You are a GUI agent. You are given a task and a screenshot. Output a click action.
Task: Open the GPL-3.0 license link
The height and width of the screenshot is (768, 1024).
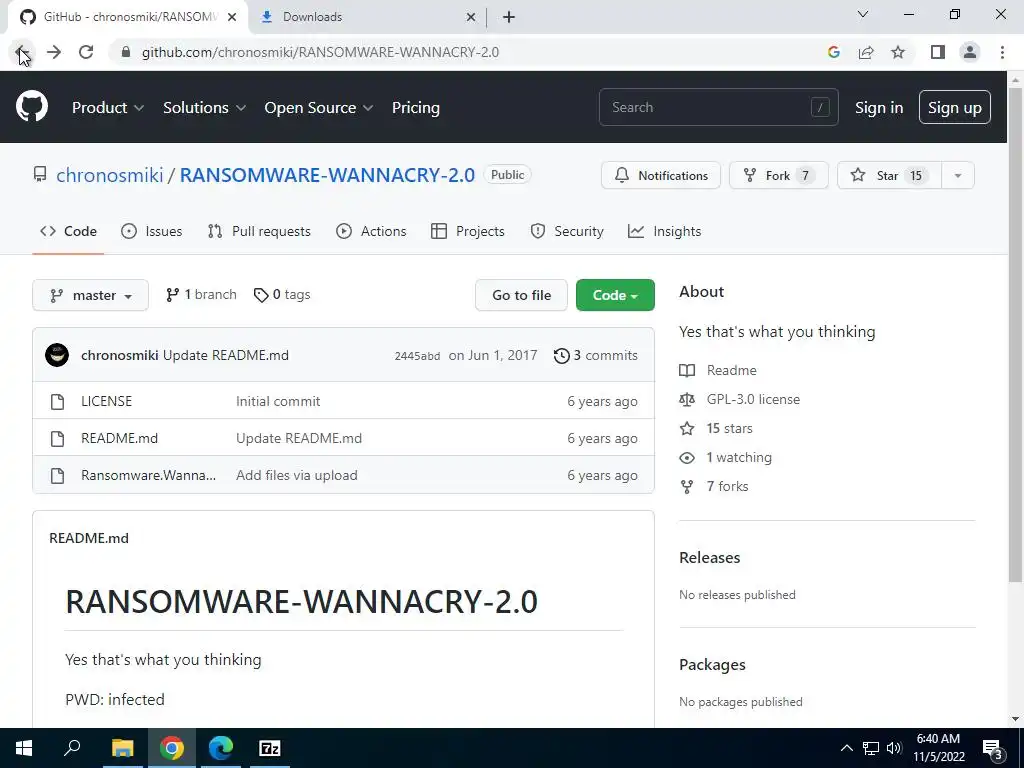coord(753,399)
